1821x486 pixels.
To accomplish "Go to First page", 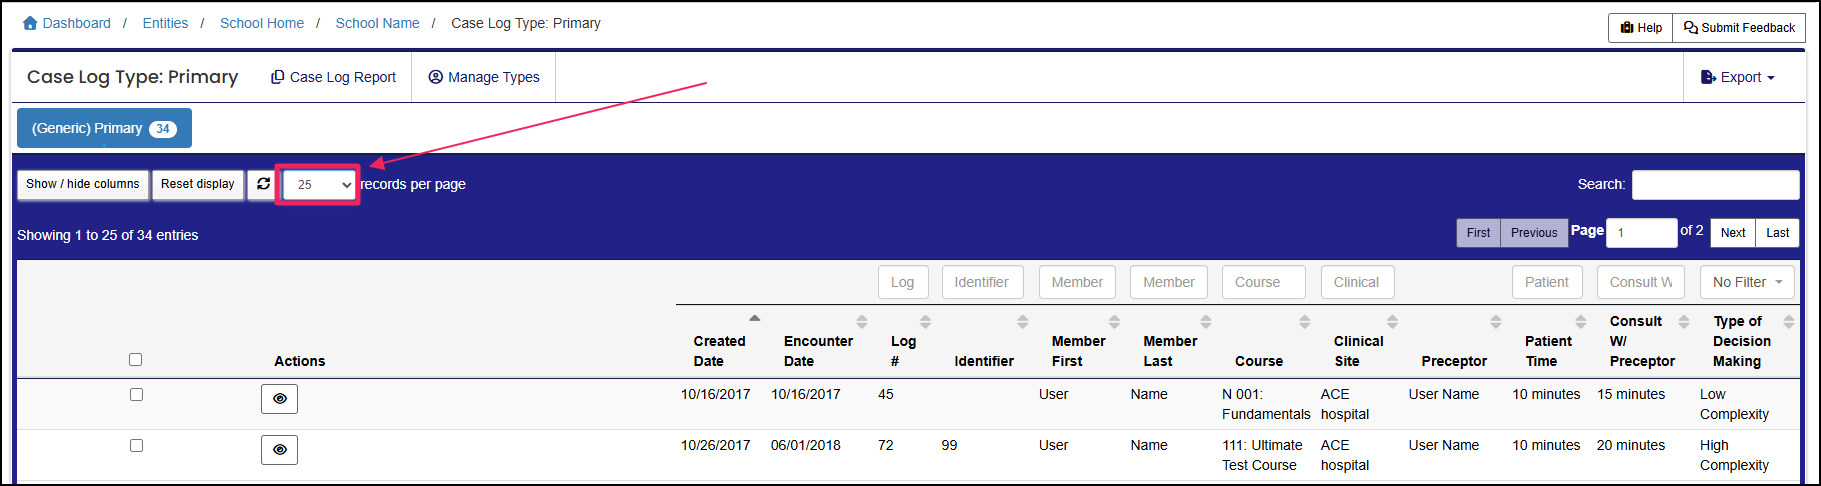I will (x=1478, y=233).
